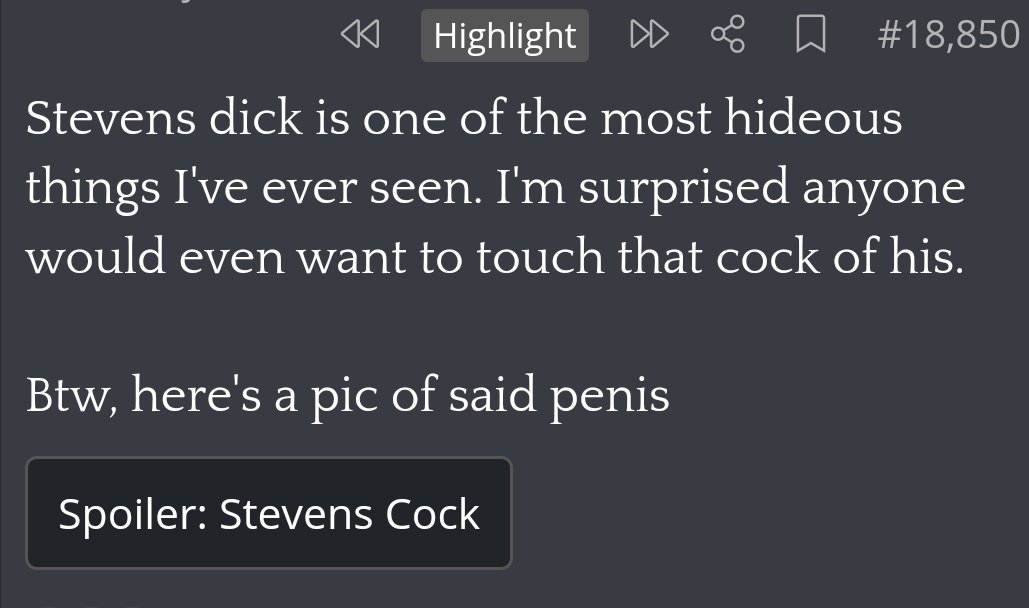Click the double right arrow icon
Image resolution: width=1029 pixels, height=608 pixels.
point(649,34)
